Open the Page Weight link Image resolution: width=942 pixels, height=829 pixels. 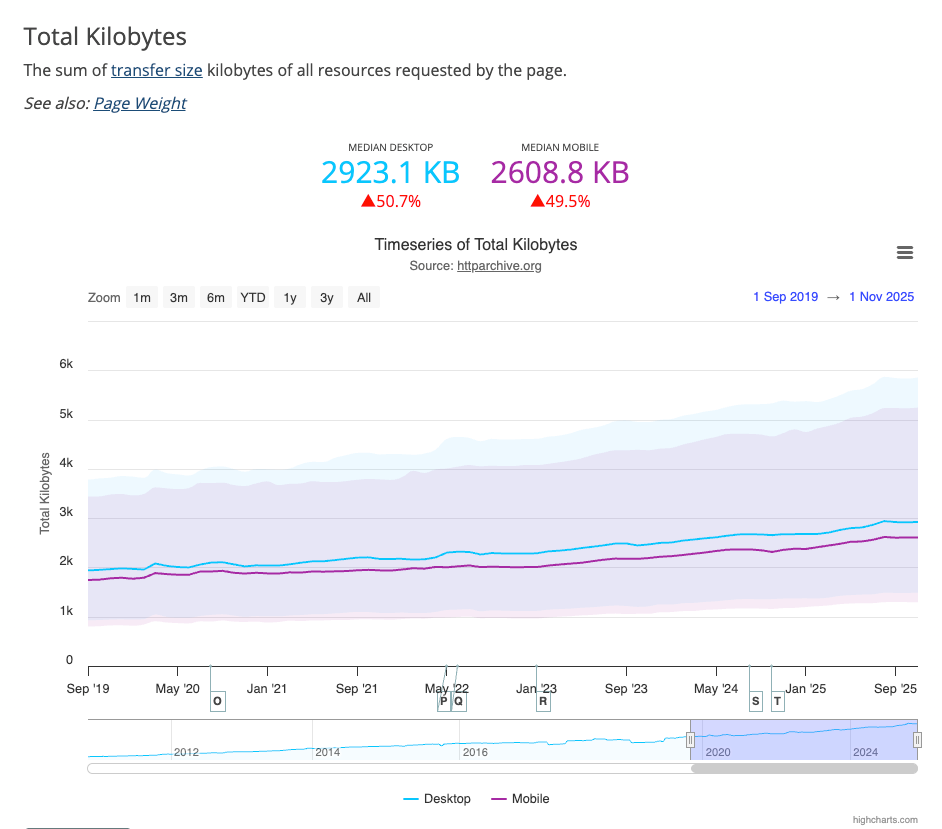[x=140, y=103]
